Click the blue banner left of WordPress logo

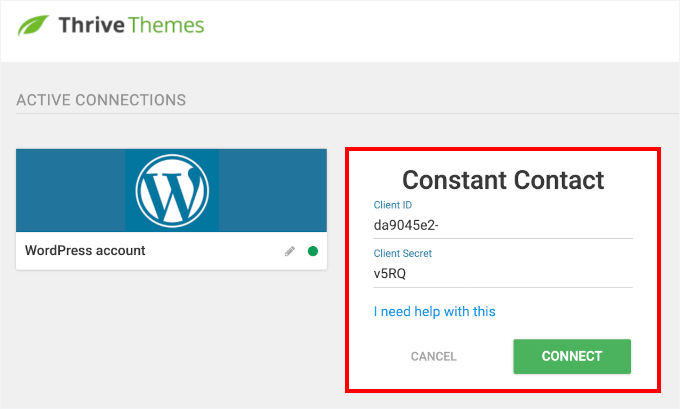coord(70,190)
